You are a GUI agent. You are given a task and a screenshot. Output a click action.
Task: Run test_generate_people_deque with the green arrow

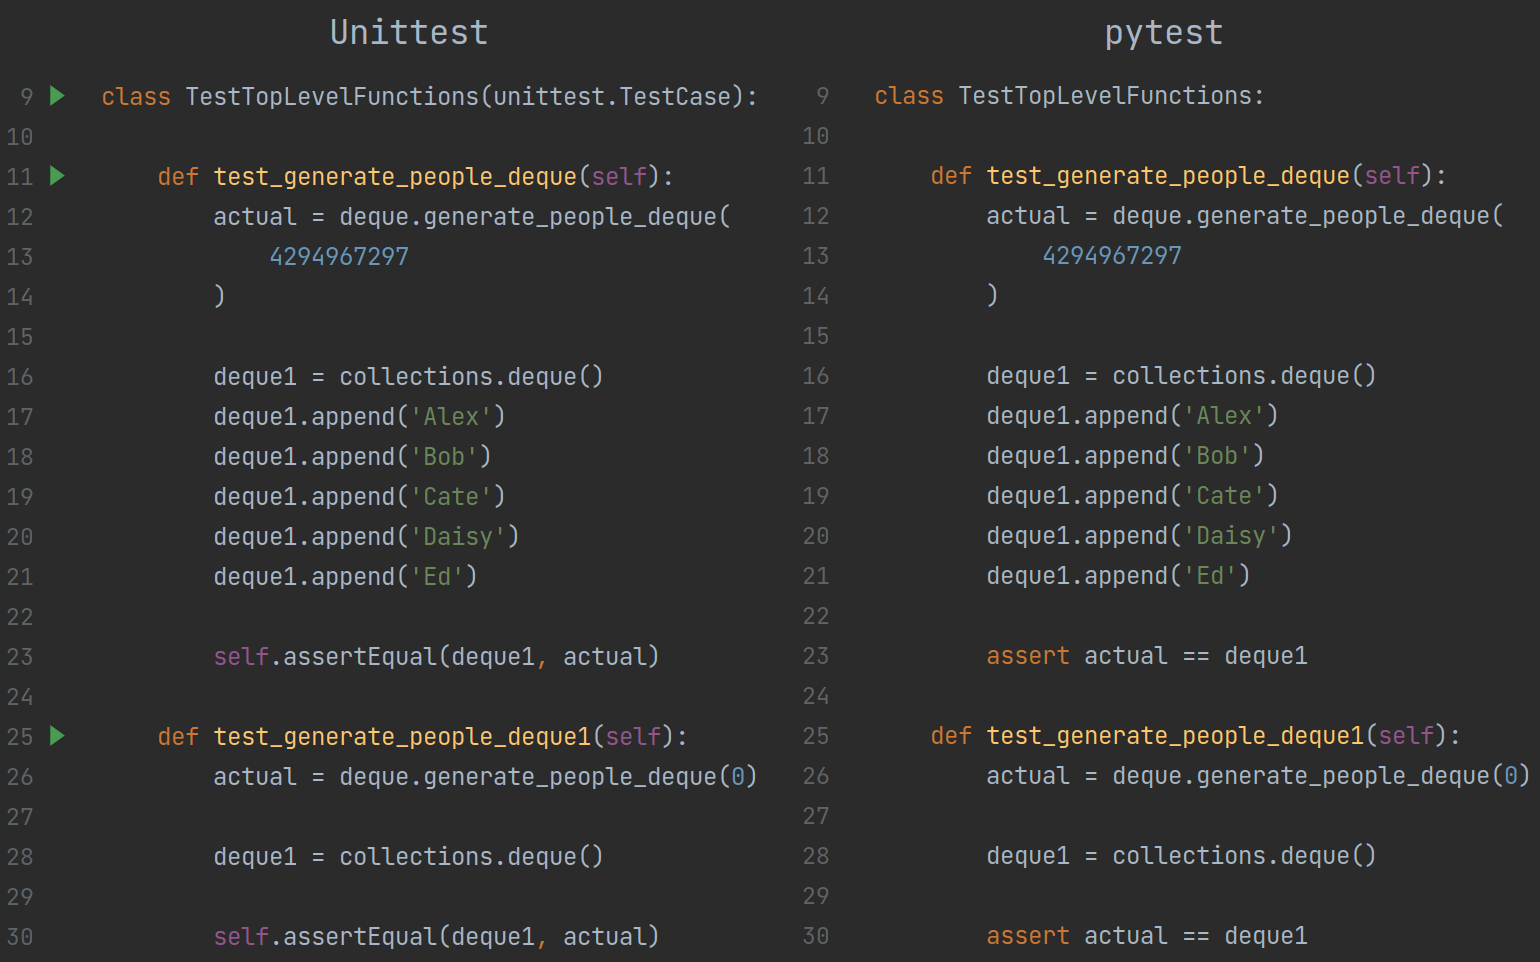[x=57, y=176]
